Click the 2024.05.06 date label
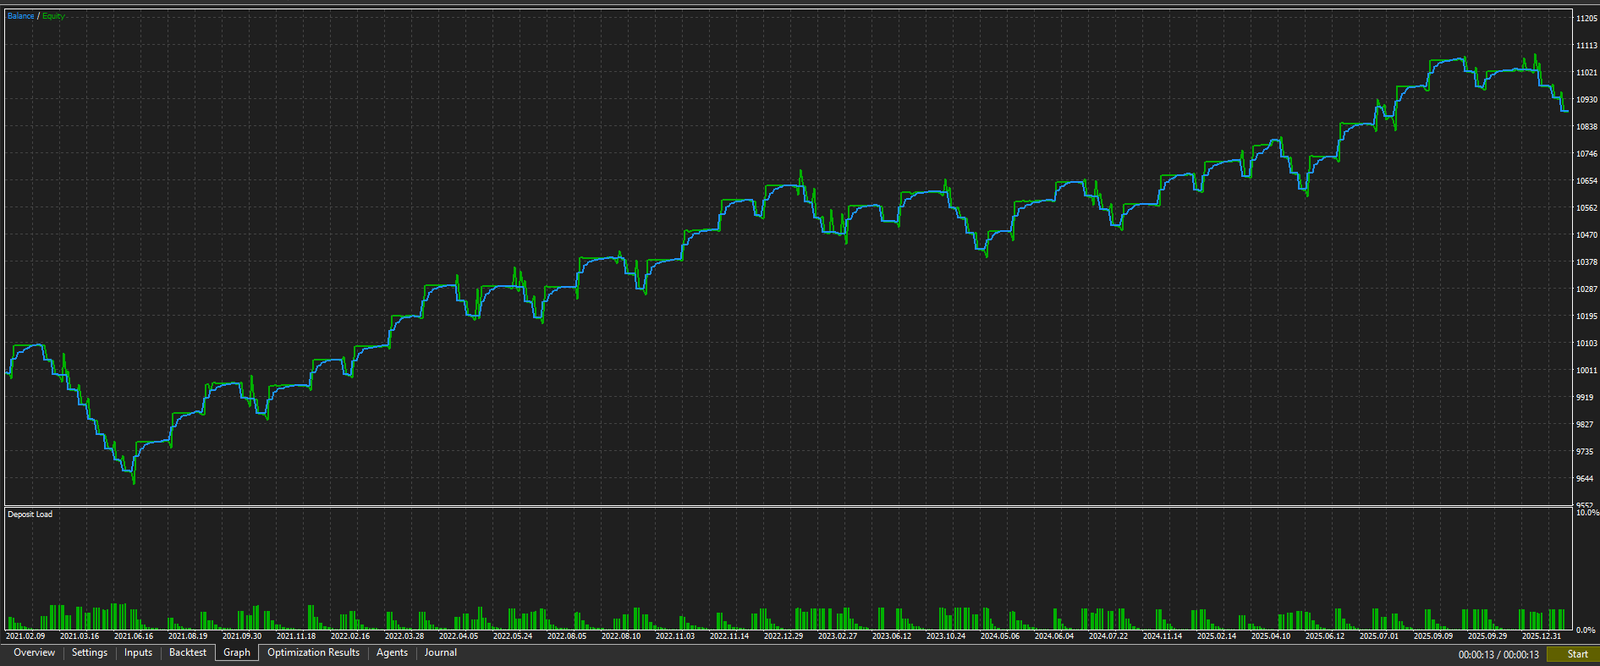Viewport: 1600px width, 666px height. 1000,636
